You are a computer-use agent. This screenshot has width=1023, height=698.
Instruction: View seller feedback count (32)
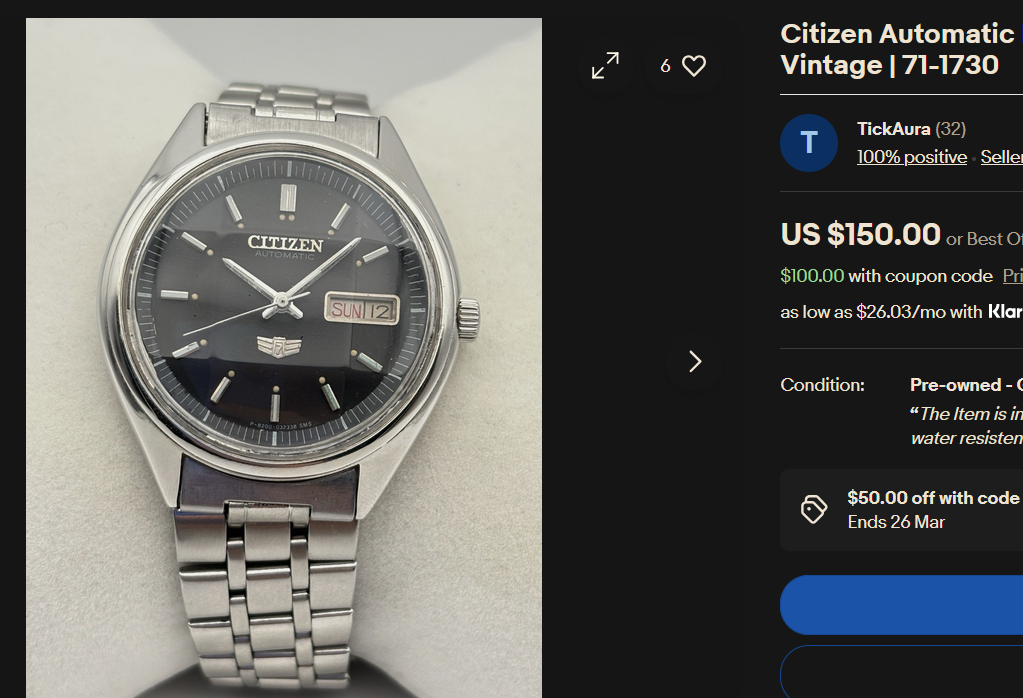(951, 129)
